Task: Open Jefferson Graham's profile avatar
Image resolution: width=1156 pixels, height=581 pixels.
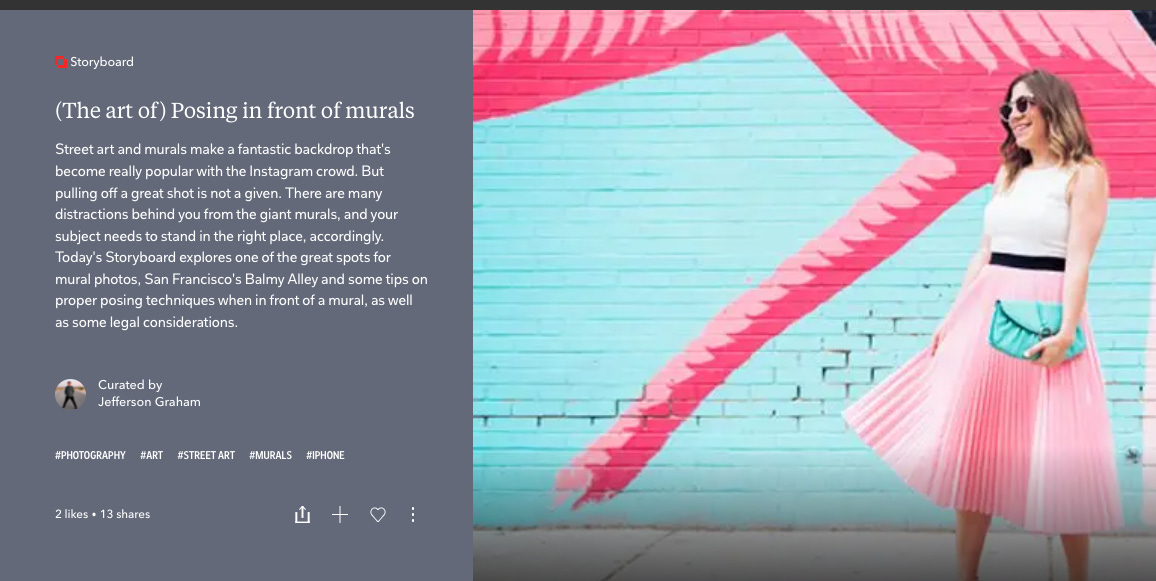Action: 71,394
